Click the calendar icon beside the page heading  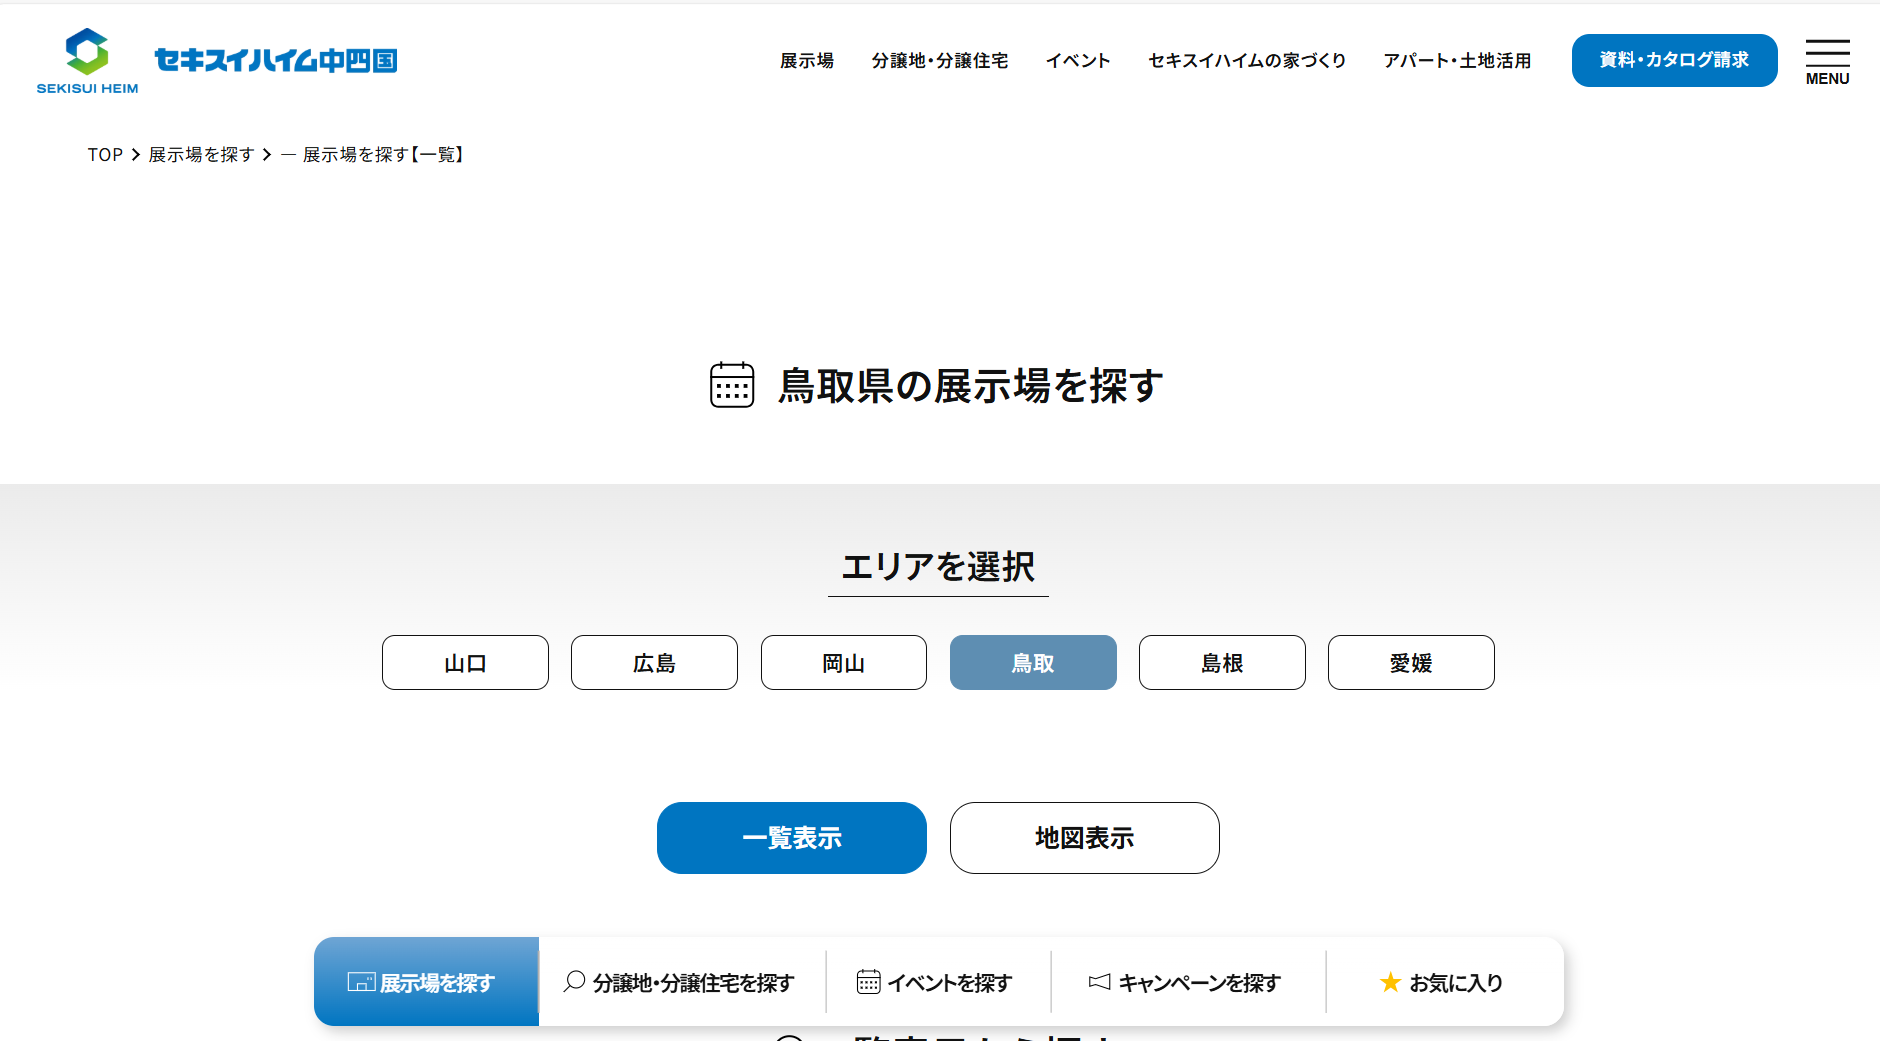[x=732, y=385]
